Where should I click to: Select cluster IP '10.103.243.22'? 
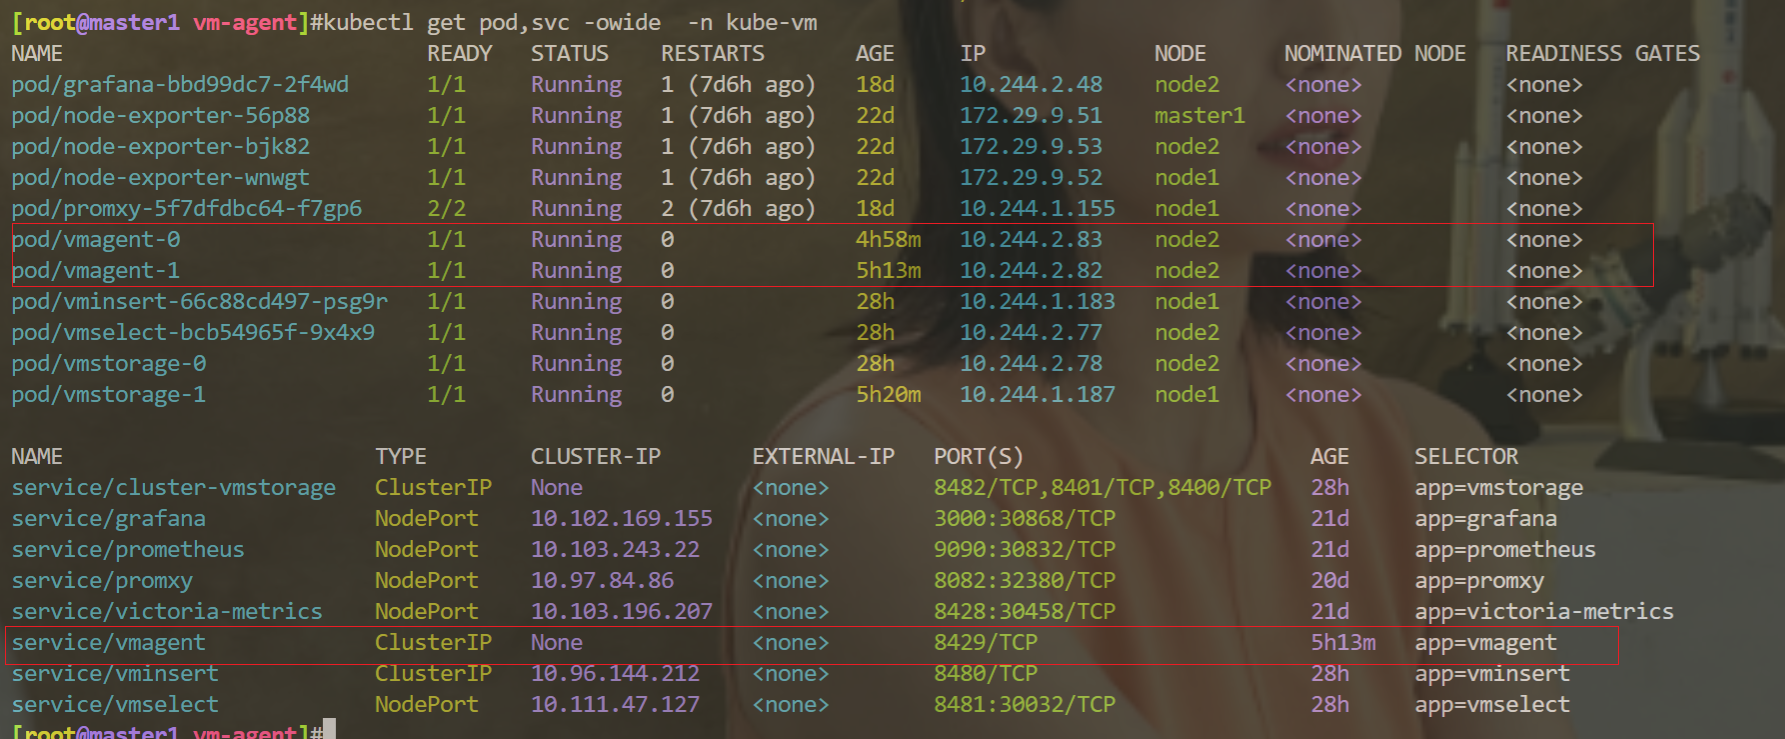[x=615, y=550]
